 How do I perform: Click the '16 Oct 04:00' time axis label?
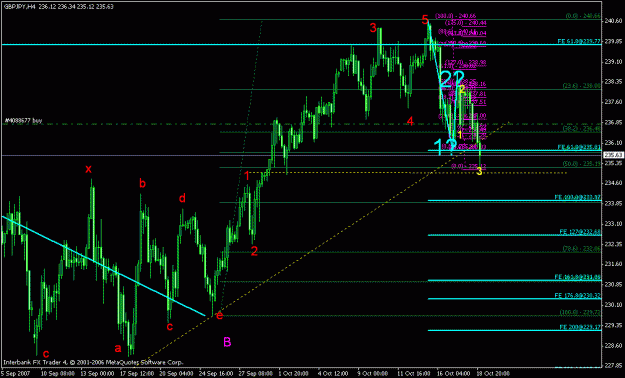pos(454,374)
